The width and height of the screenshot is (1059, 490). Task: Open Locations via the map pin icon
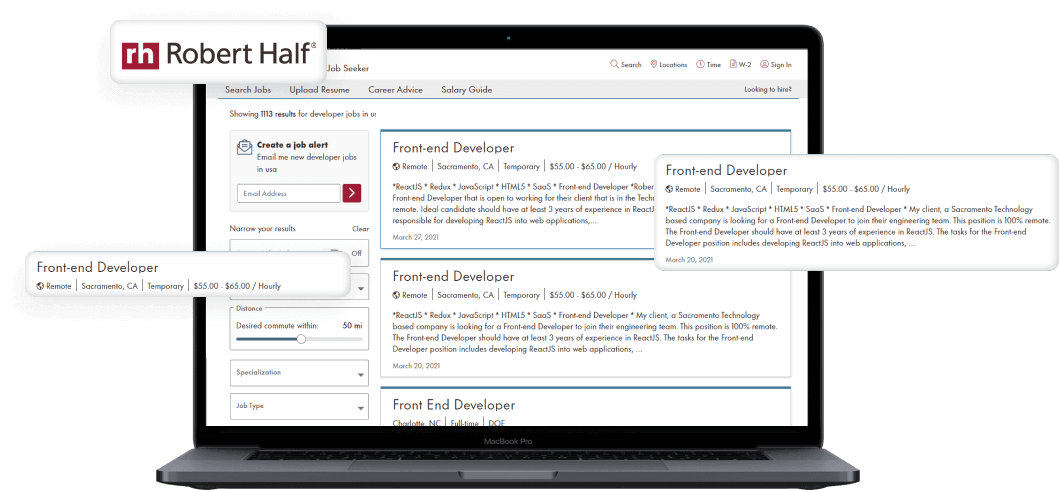pos(654,64)
